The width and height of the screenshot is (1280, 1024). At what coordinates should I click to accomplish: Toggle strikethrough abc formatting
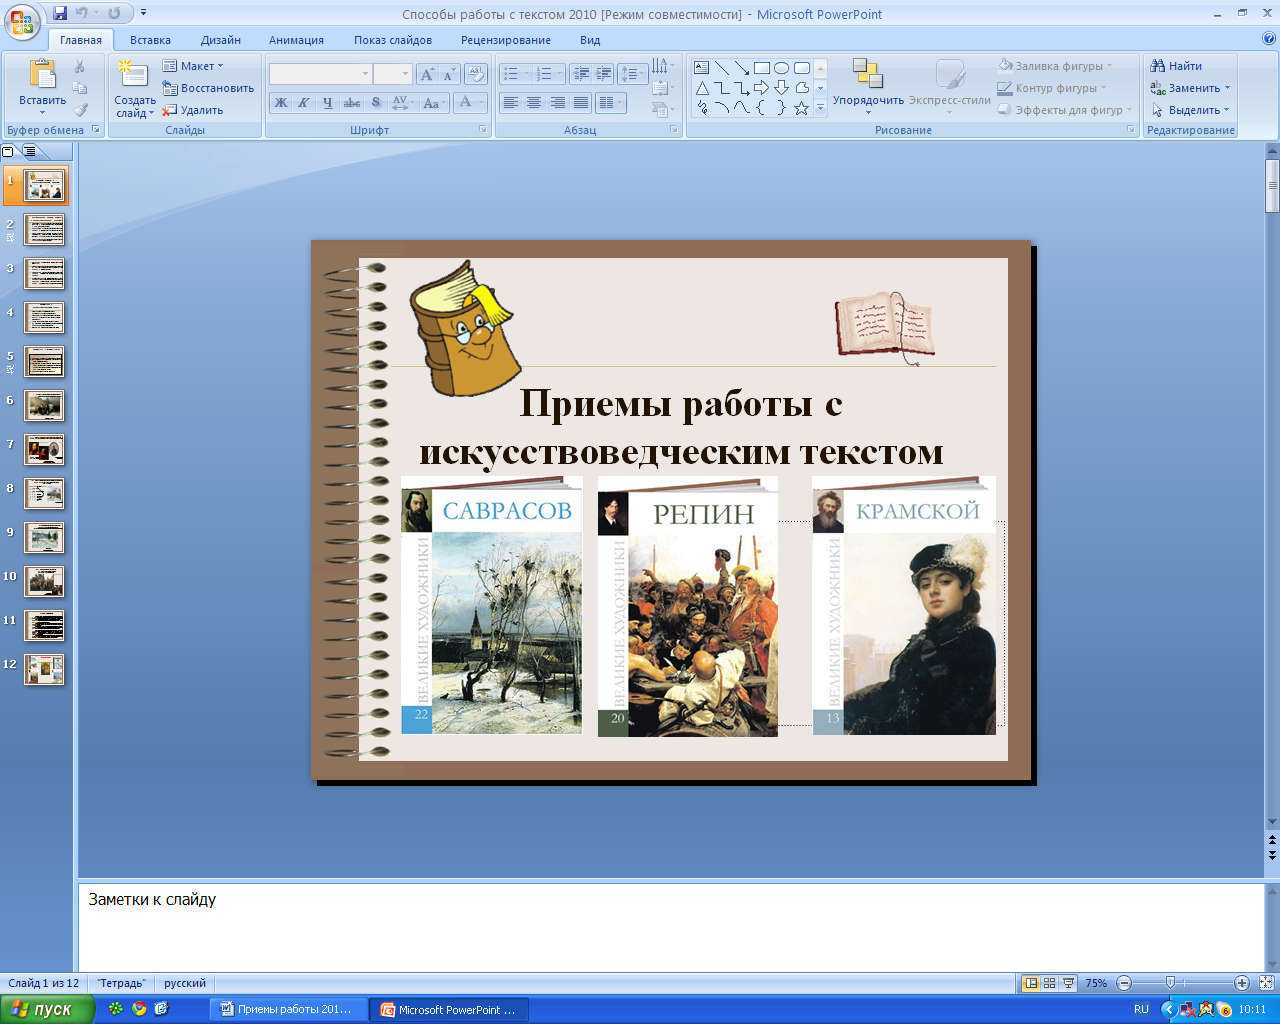(x=352, y=102)
